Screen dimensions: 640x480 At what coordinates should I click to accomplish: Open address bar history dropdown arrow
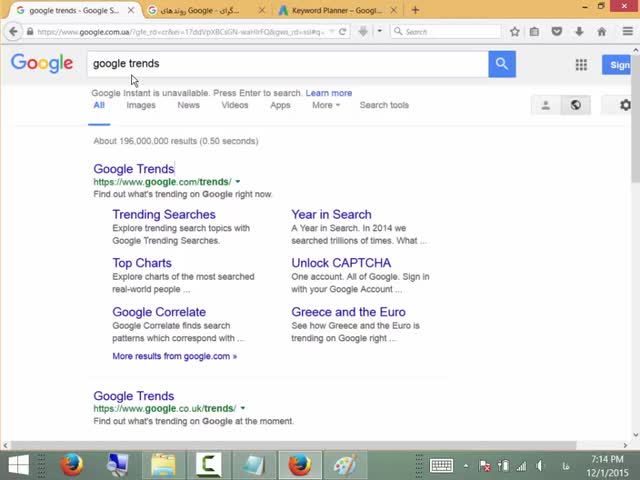[332, 31]
